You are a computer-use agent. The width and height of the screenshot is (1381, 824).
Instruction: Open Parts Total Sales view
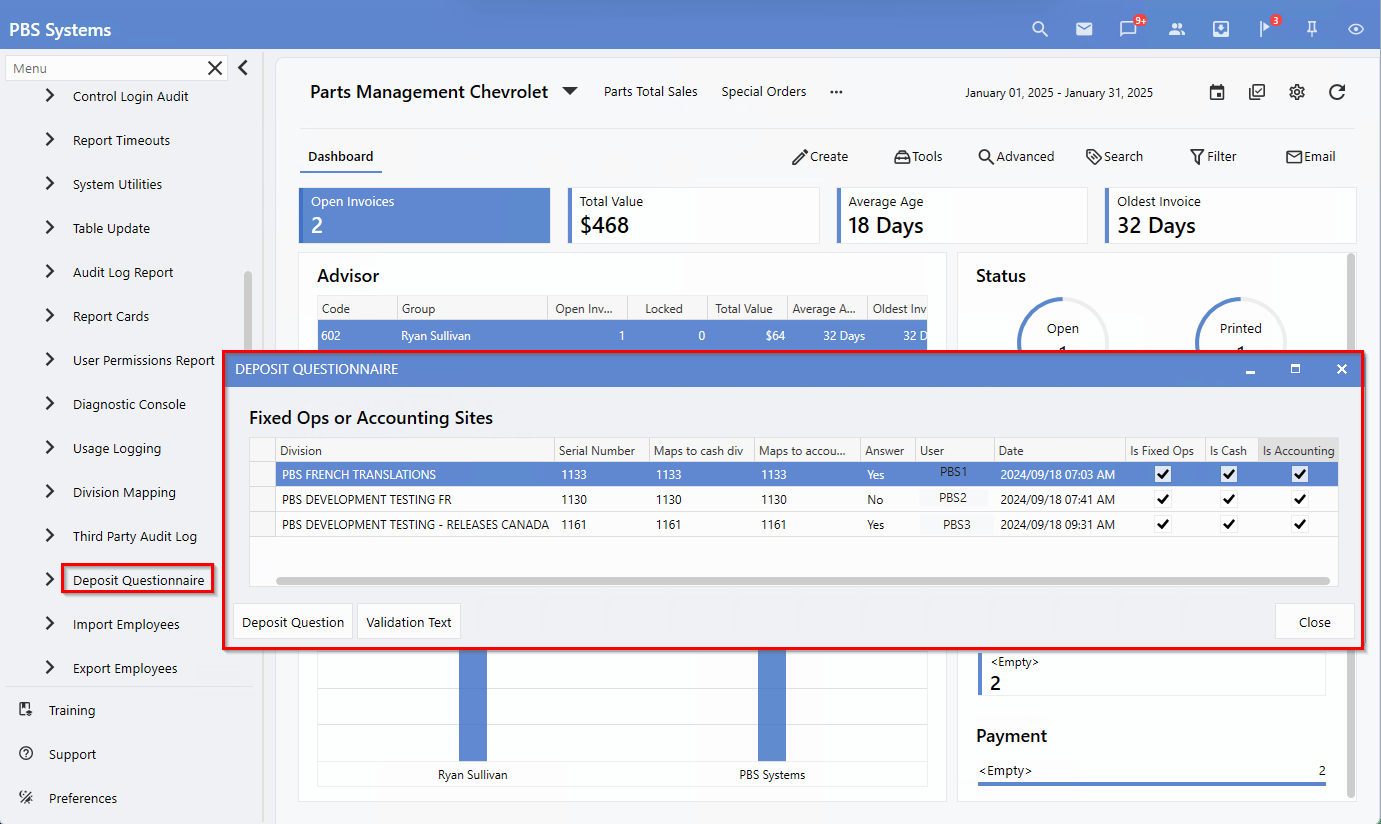651,91
